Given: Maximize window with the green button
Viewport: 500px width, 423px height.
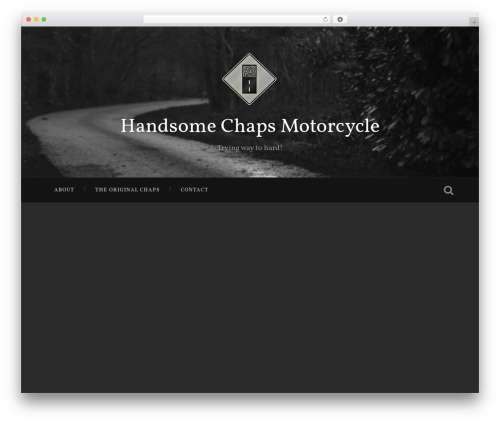Looking at the screenshot, I should tap(44, 19).
